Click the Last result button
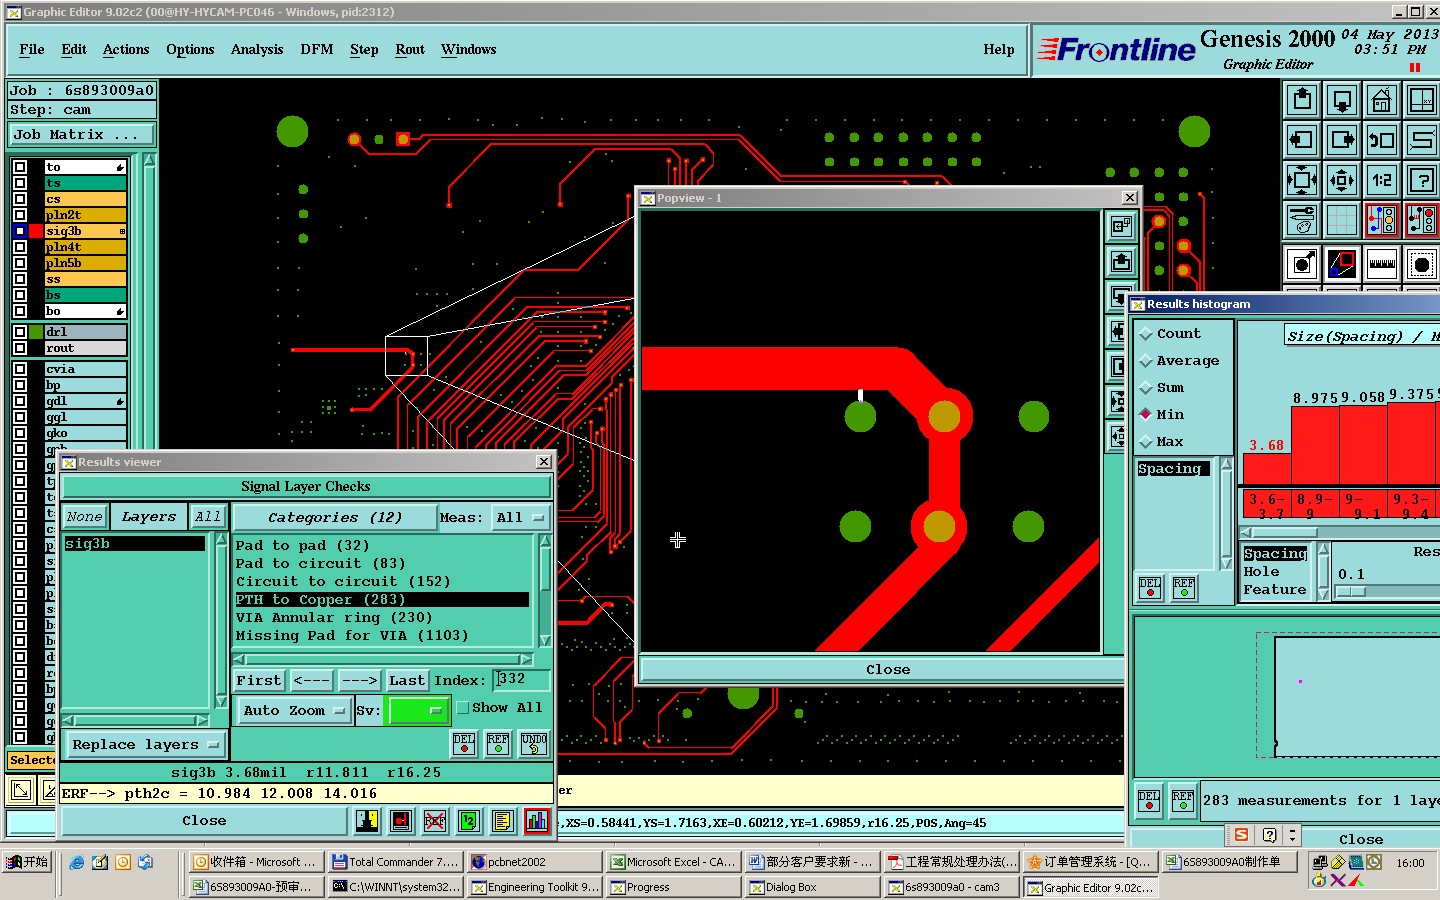Viewport: 1440px width, 900px height. pyautogui.click(x=407, y=681)
